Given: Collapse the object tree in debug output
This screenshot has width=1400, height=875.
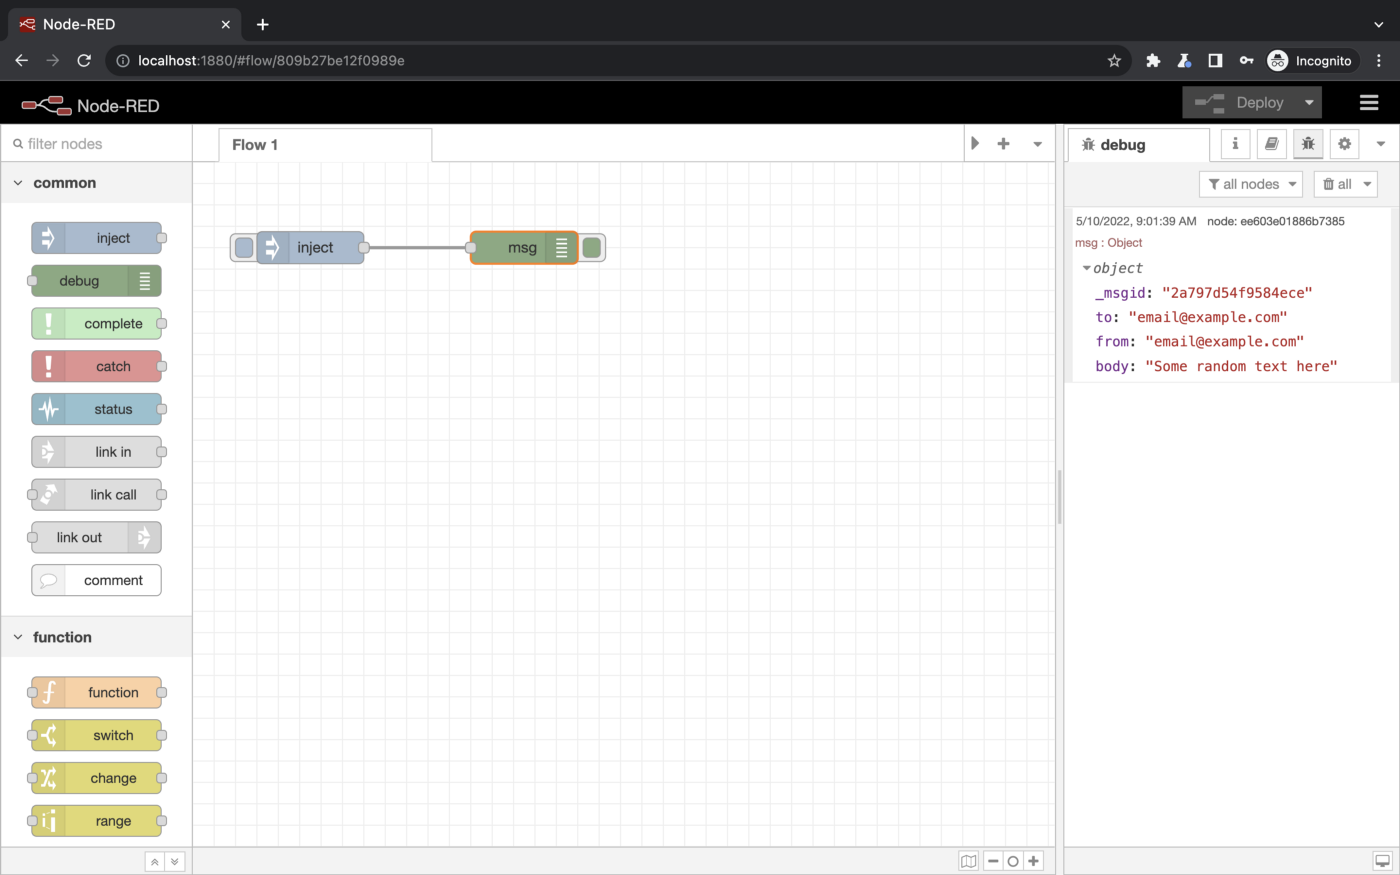Looking at the screenshot, I should coord(1087,268).
